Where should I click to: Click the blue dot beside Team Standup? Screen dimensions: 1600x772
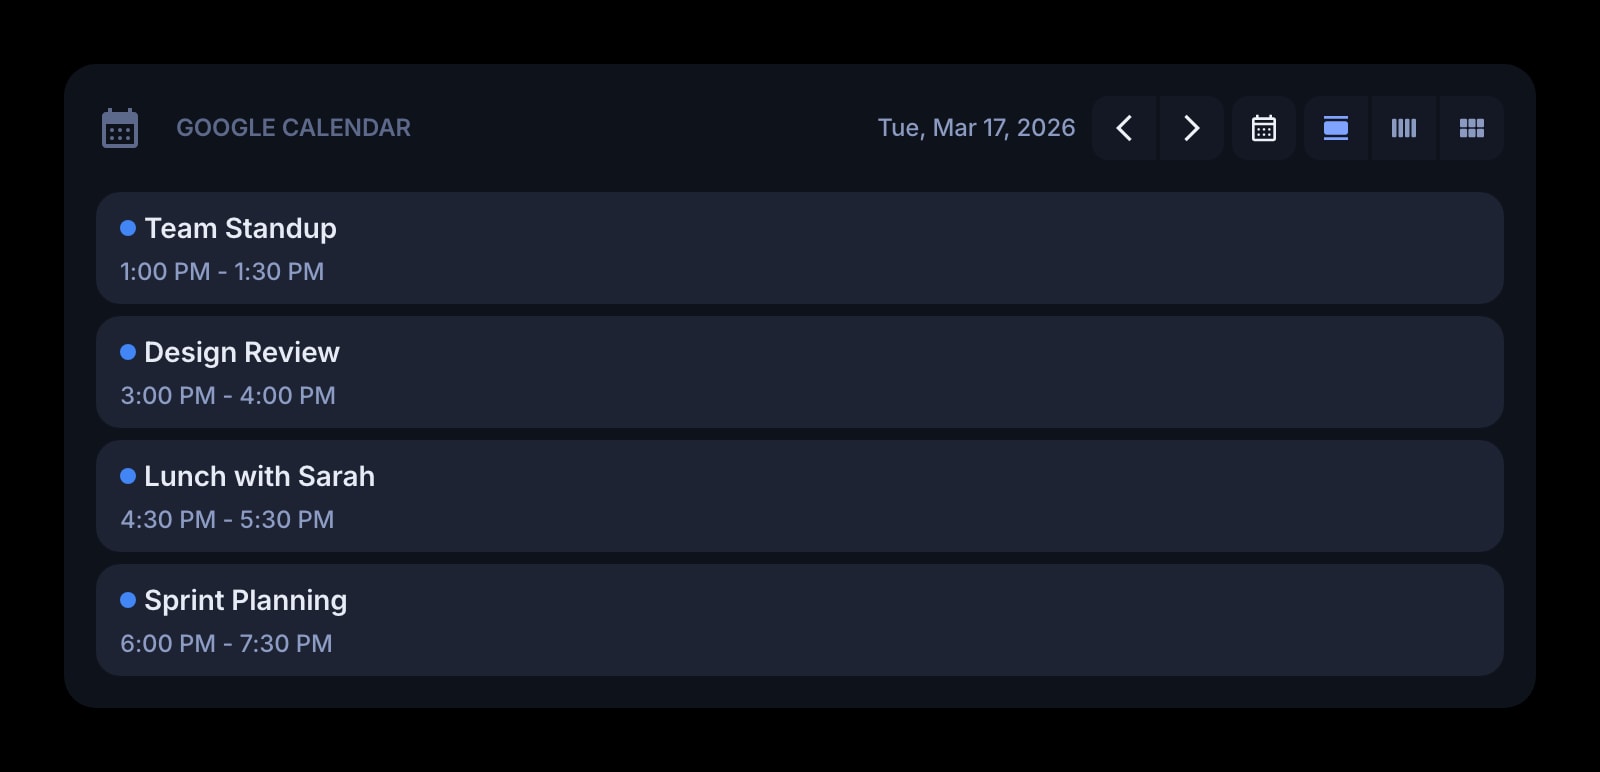point(127,228)
